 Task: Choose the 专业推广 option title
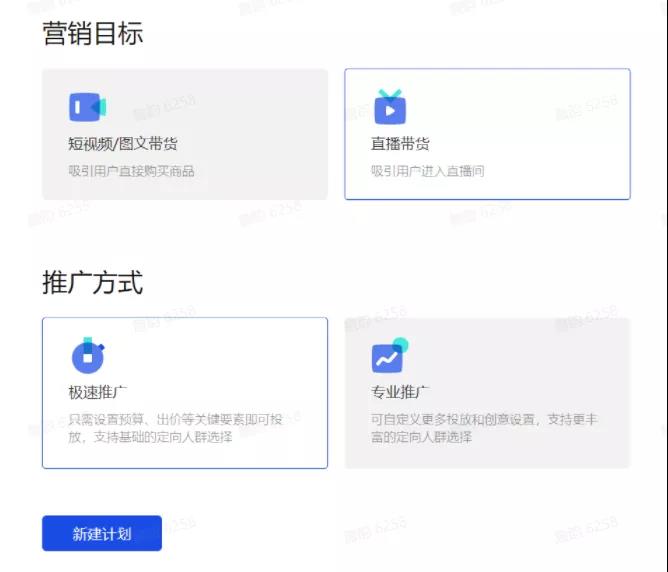click(x=400, y=392)
